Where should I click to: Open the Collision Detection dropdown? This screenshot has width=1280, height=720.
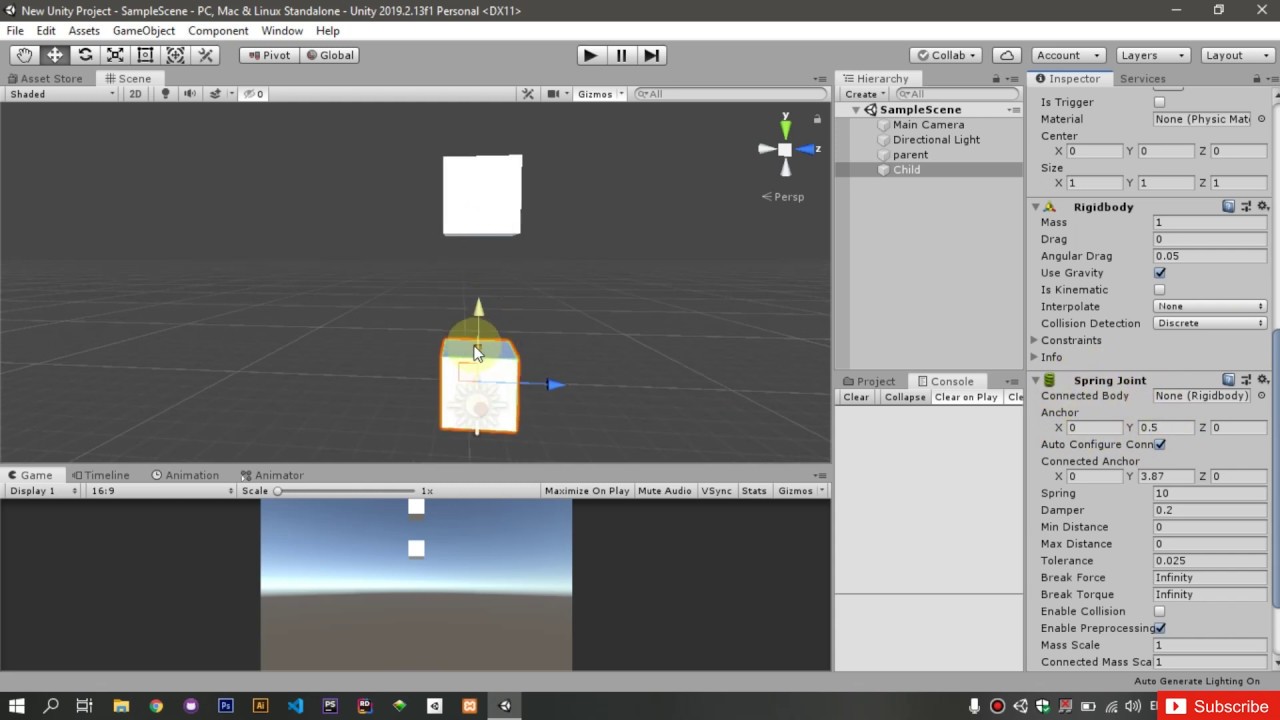coord(1210,324)
